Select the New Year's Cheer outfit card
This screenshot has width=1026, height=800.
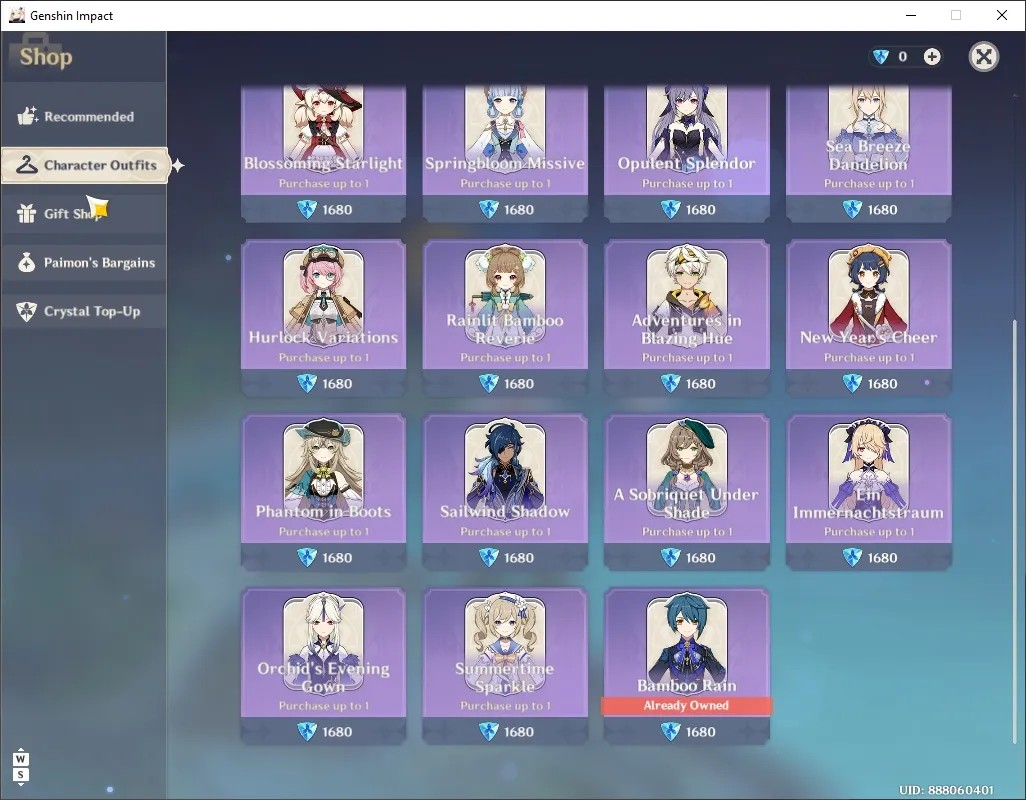(868, 317)
